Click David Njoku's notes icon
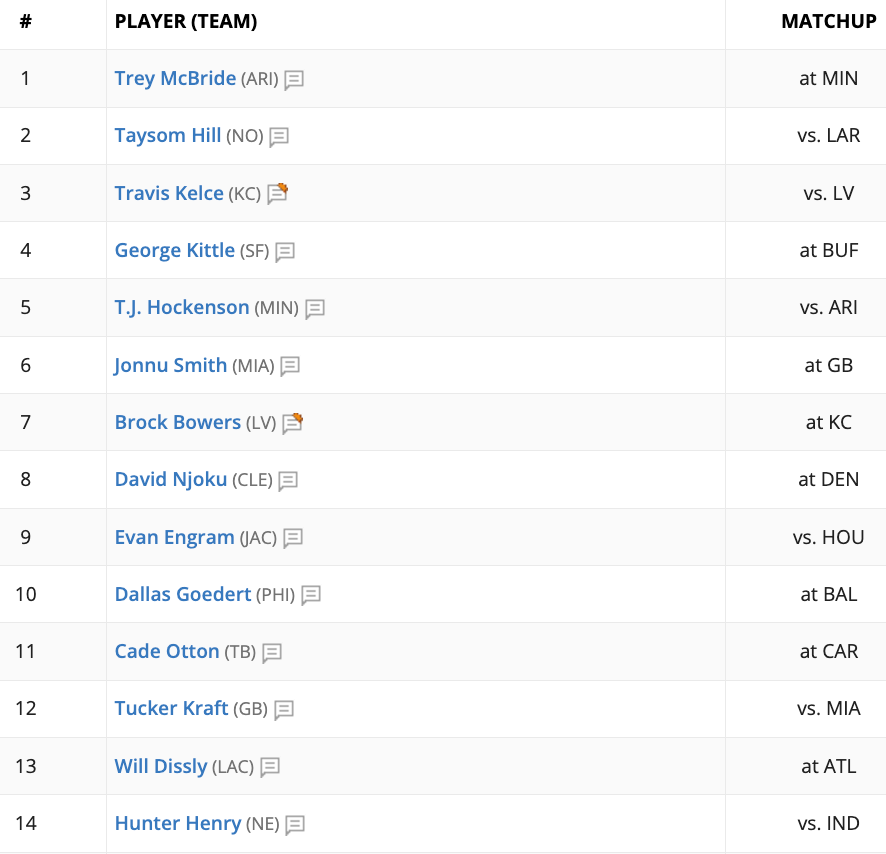Image resolution: width=886 pixels, height=854 pixels. click(x=288, y=481)
